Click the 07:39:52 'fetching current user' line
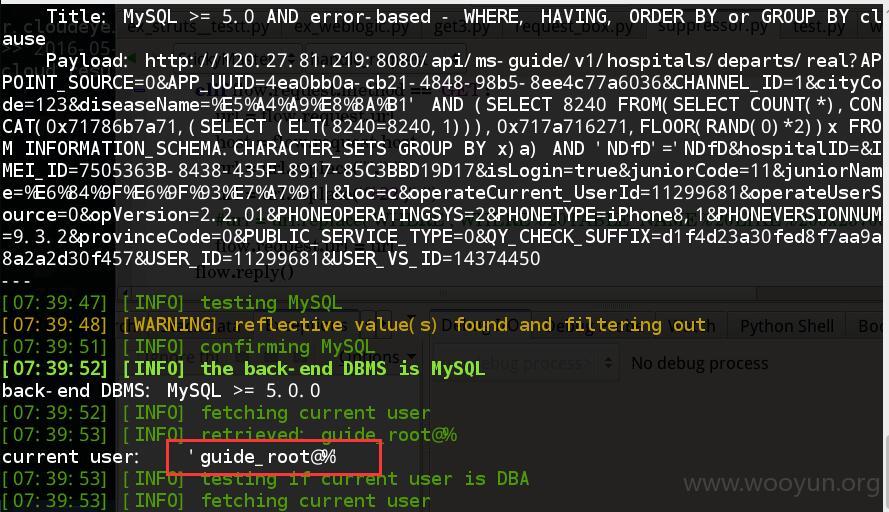This screenshot has height=512, width=889. (x=216, y=413)
